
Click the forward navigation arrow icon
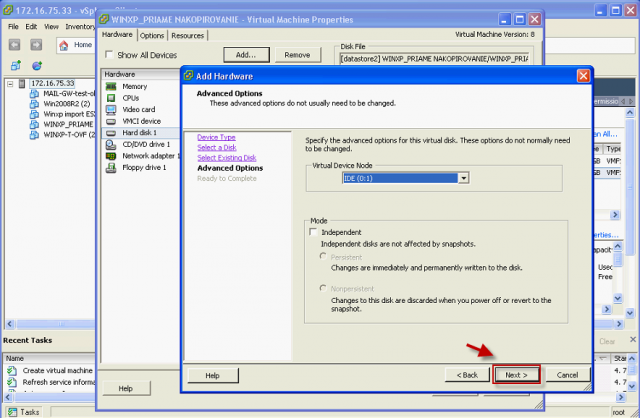coord(36,44)
